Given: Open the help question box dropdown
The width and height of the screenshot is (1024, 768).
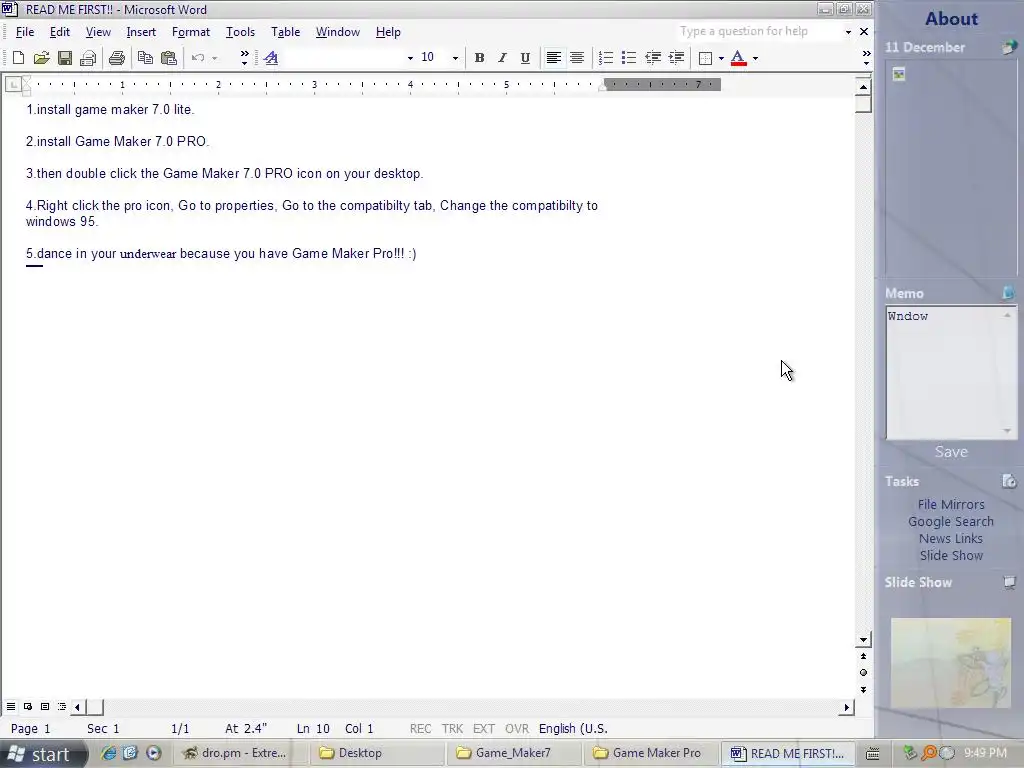Looking at the screenshot, I should click(x=848, y=32).
